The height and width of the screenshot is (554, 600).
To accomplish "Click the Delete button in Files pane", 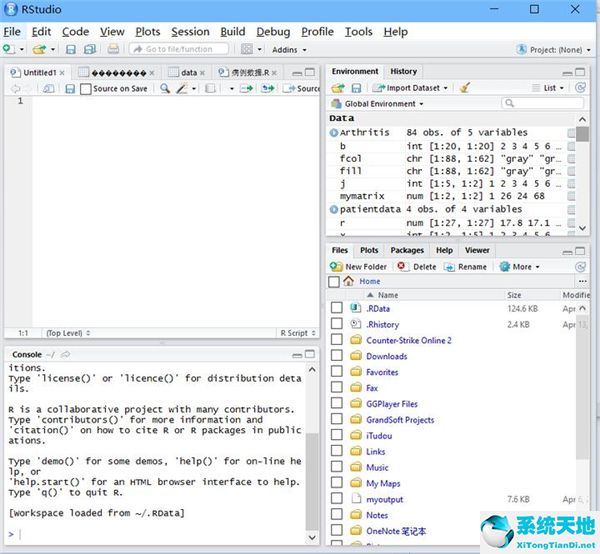I will coord(417,267).
